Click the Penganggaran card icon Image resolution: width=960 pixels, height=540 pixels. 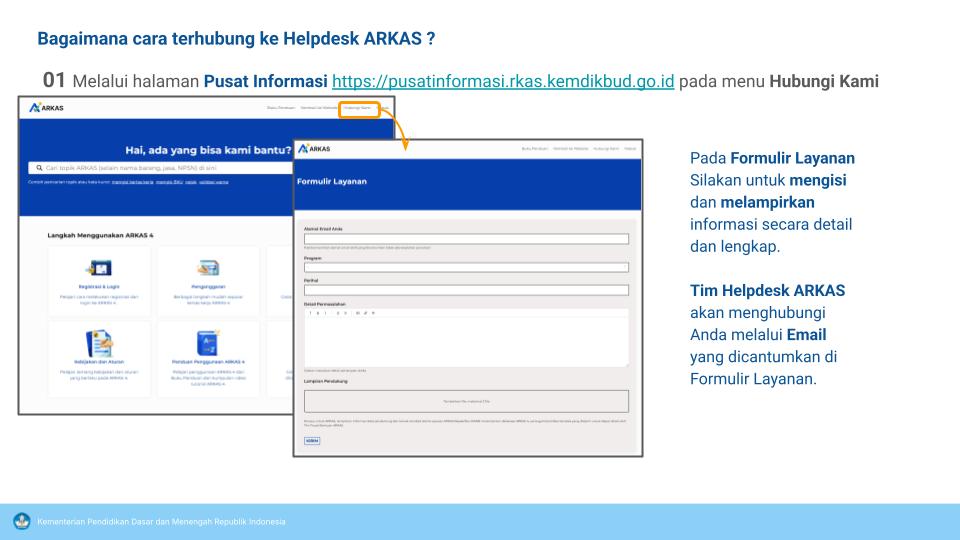tap(208, 268)
